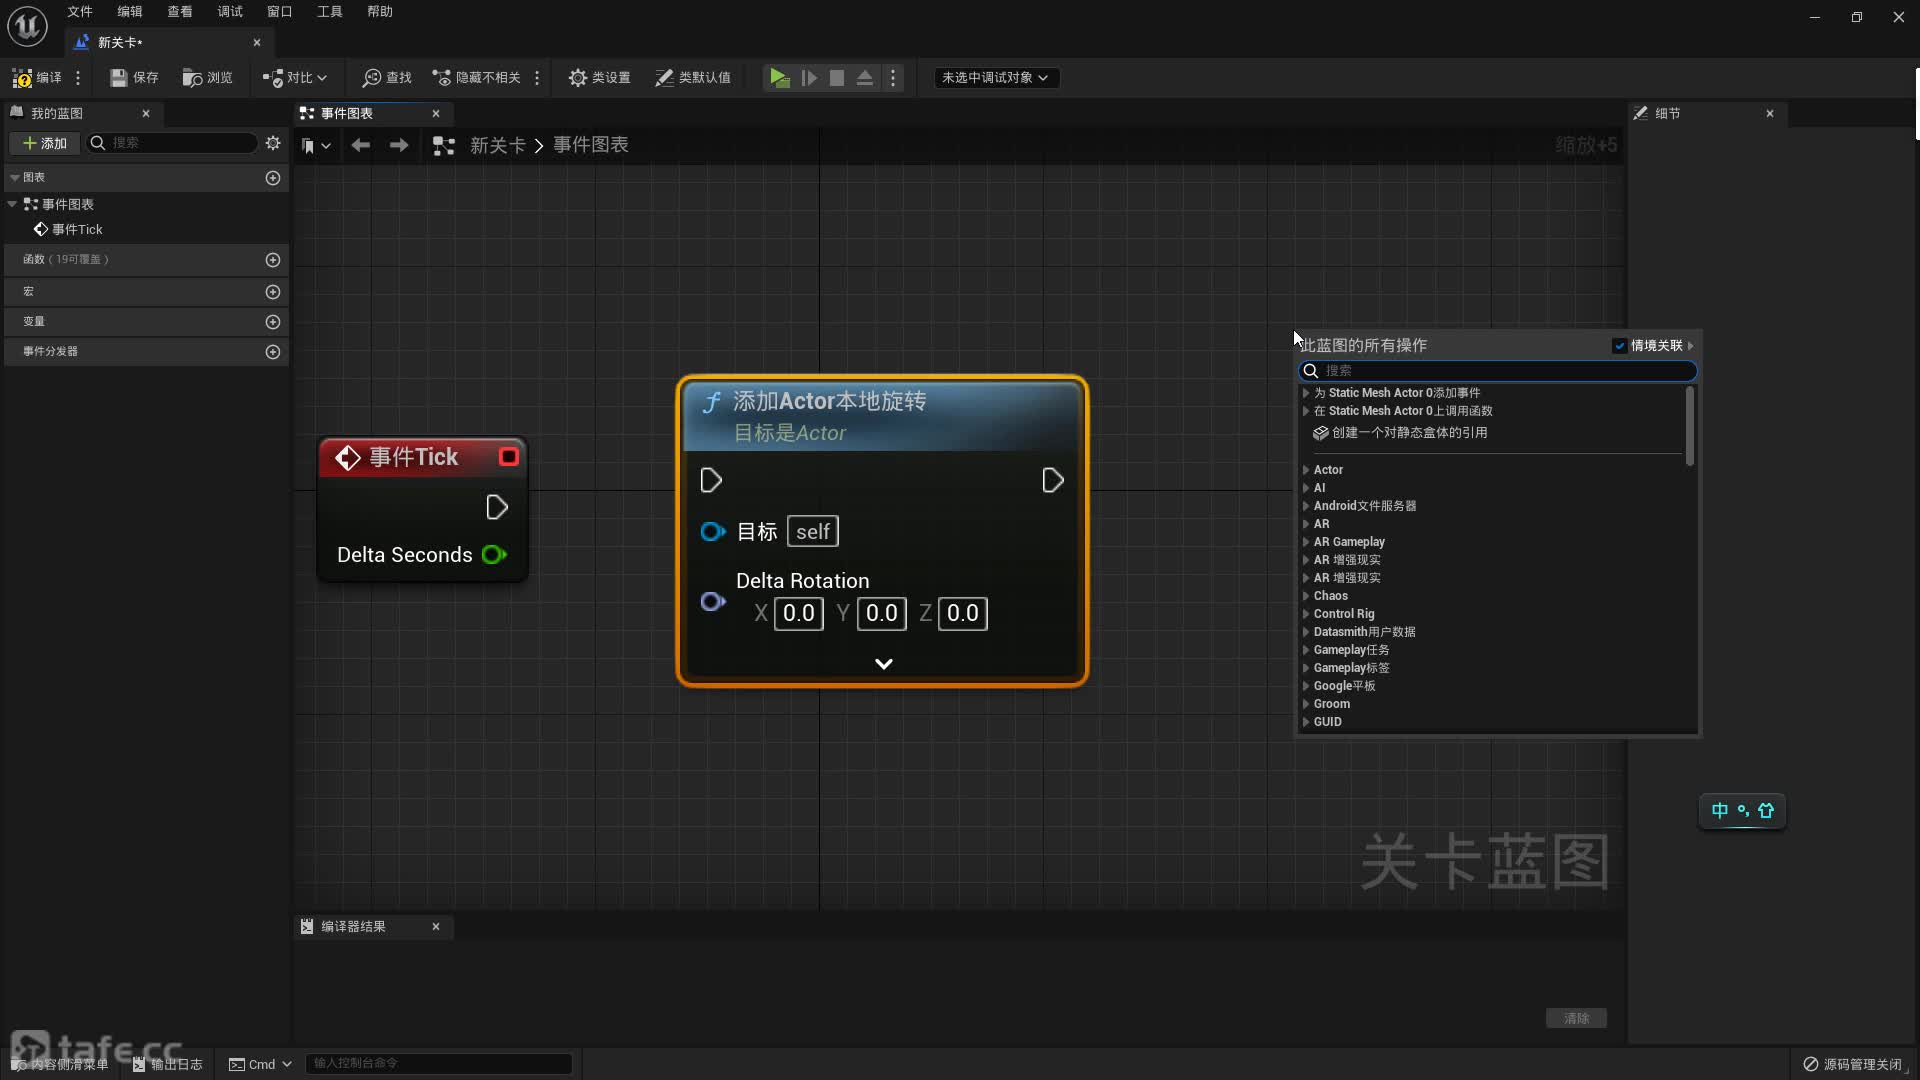
Task: Open debug object dropdown 未选中调试对象
Action: click(x=995, y=77)
